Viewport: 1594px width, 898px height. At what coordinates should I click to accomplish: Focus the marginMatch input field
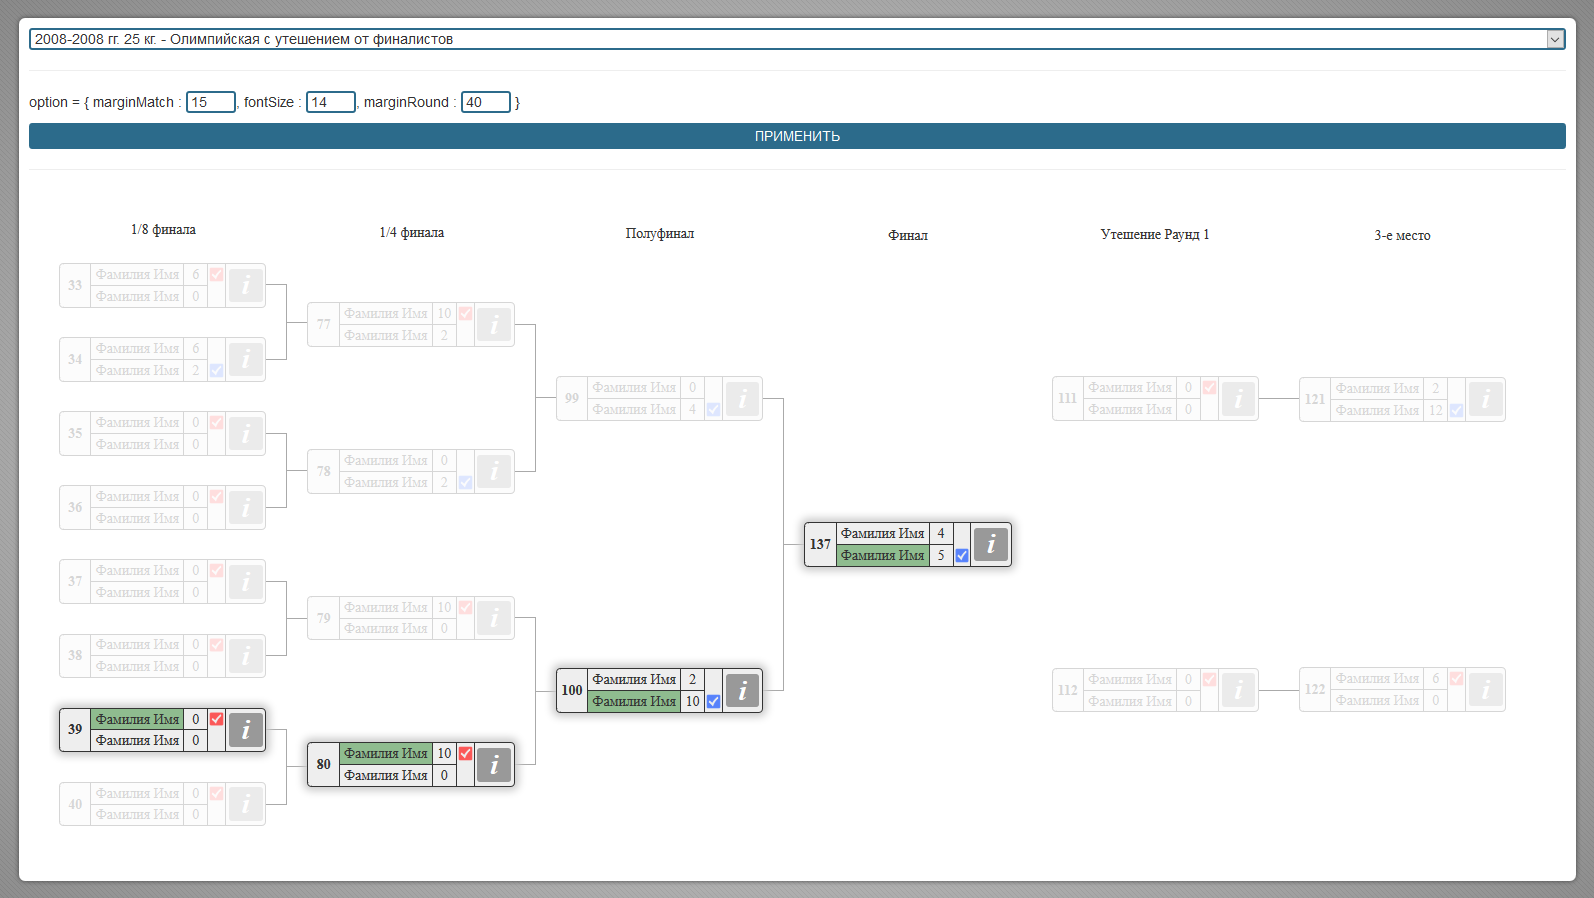211,102
